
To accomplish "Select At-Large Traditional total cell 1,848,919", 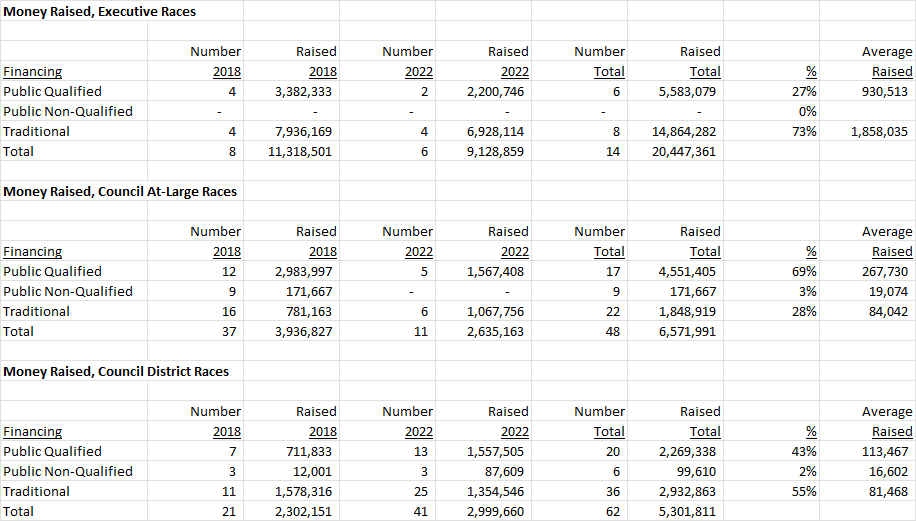I will point(687,311).
